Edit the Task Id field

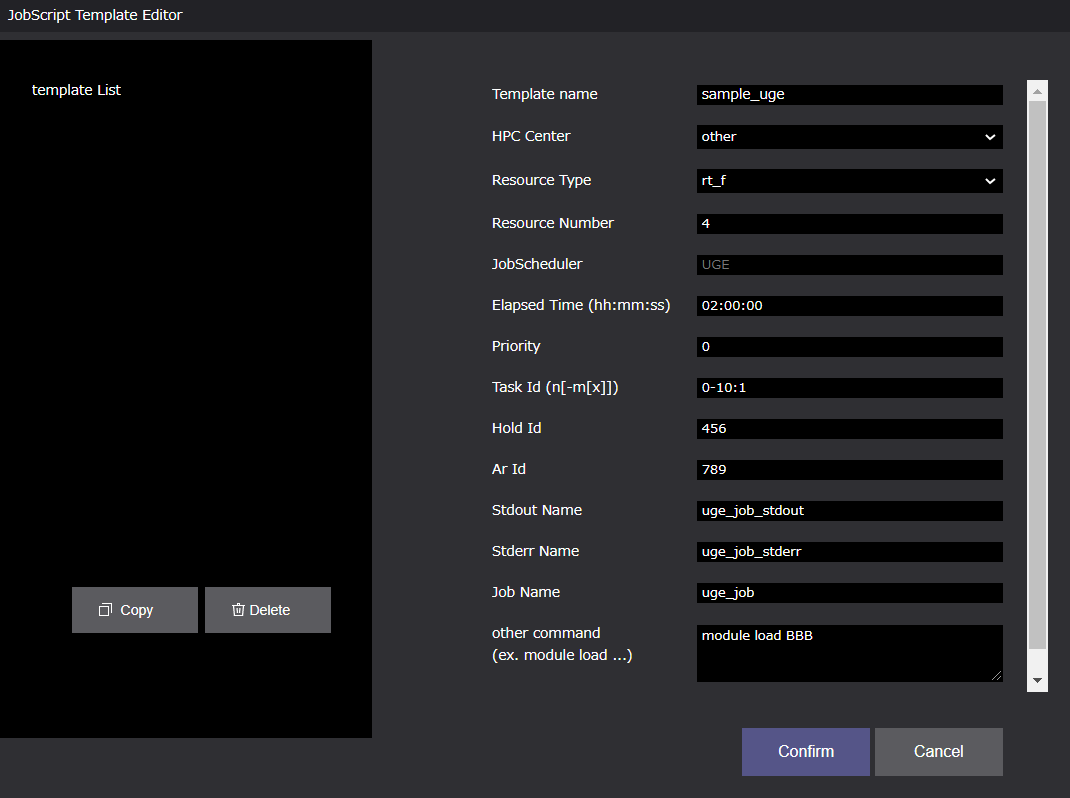pos(849,388)
